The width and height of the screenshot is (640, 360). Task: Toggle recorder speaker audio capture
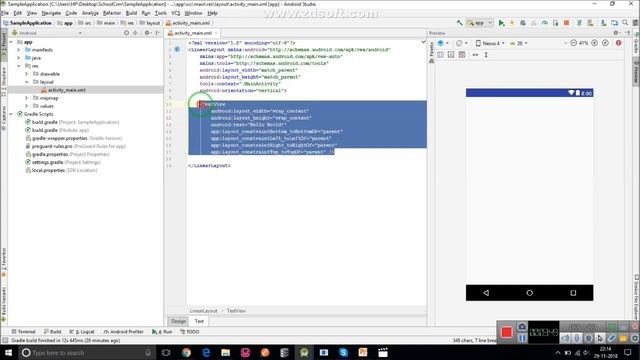point(565,338)
